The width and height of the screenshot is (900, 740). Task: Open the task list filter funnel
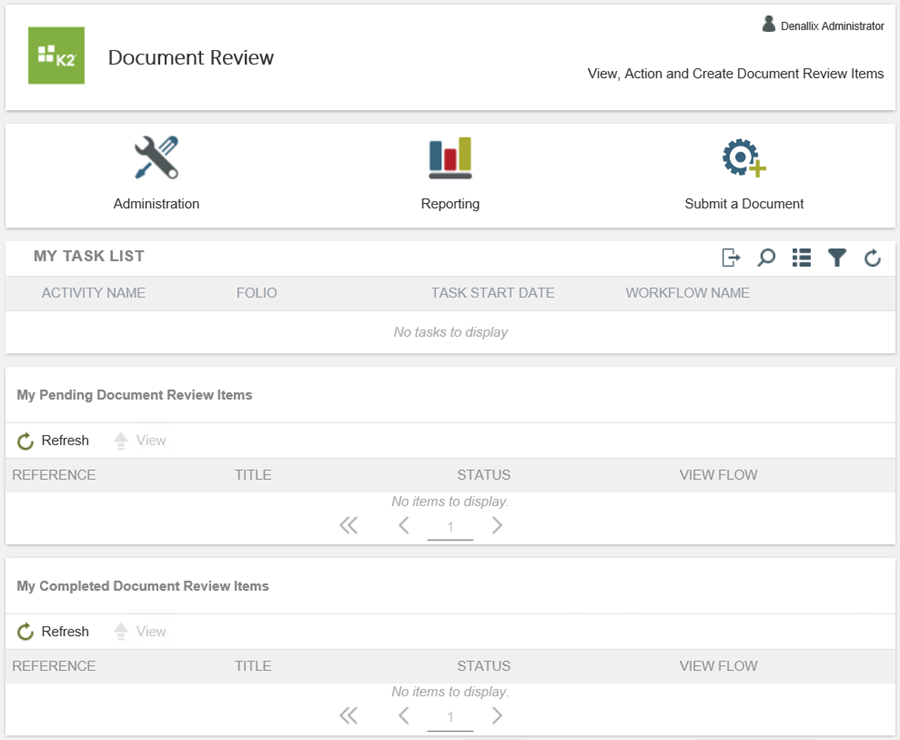pyautogui.click(x=837, y=258)
